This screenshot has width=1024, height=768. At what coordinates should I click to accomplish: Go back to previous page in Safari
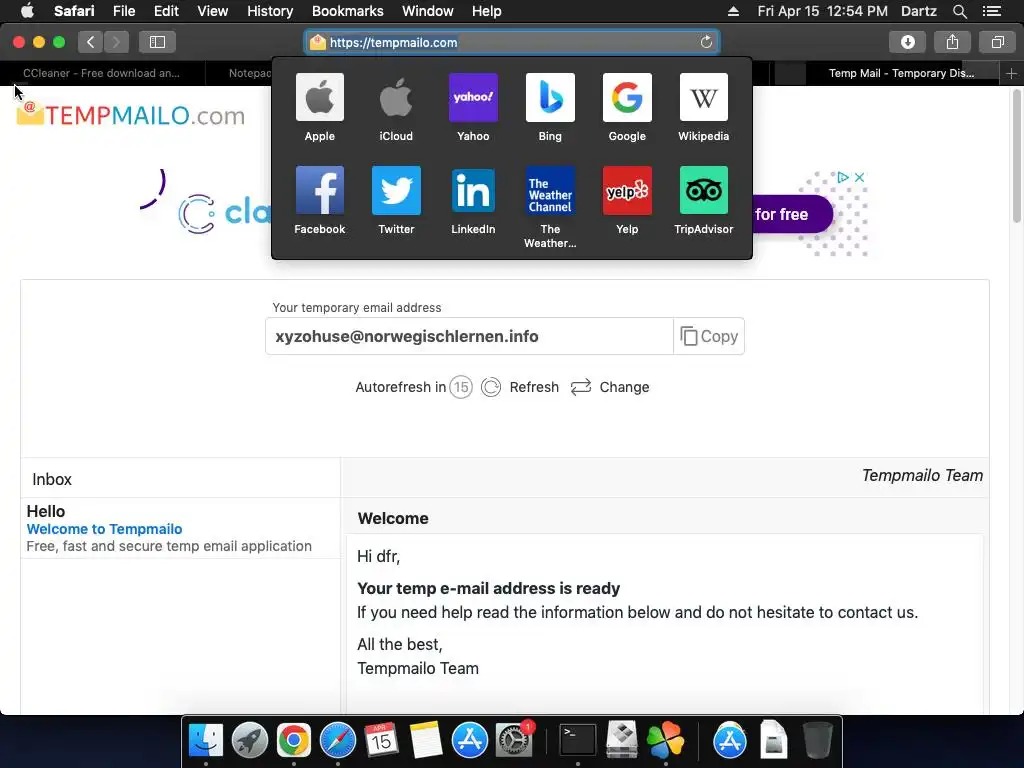pos(91,42)
